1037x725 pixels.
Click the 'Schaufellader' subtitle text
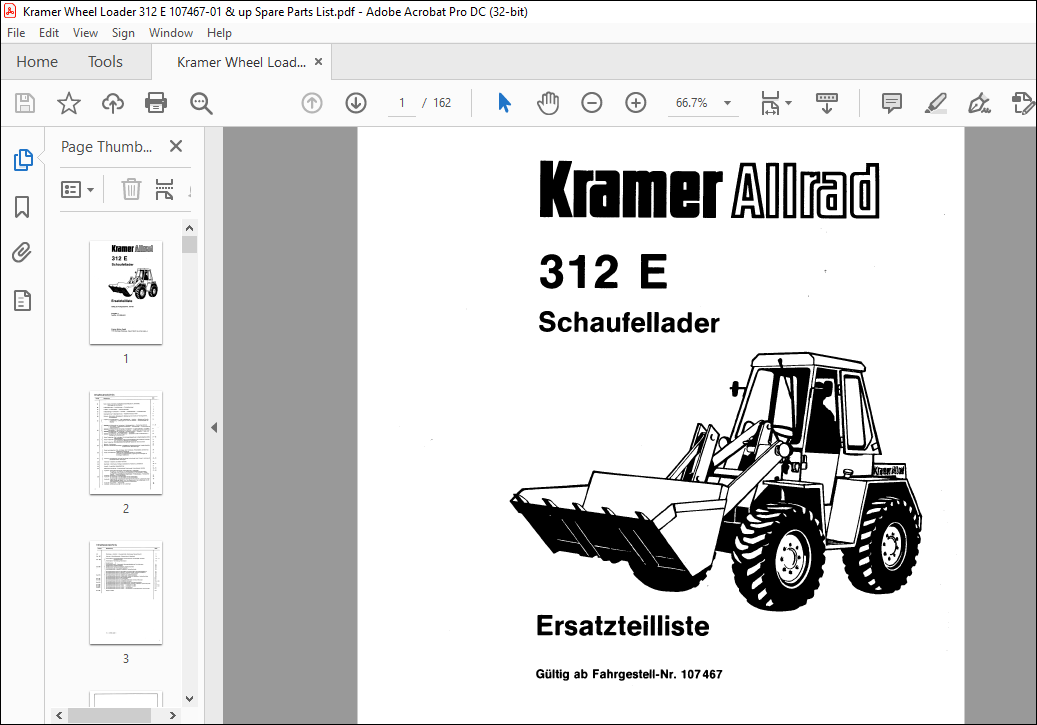(x=628, y=323)
